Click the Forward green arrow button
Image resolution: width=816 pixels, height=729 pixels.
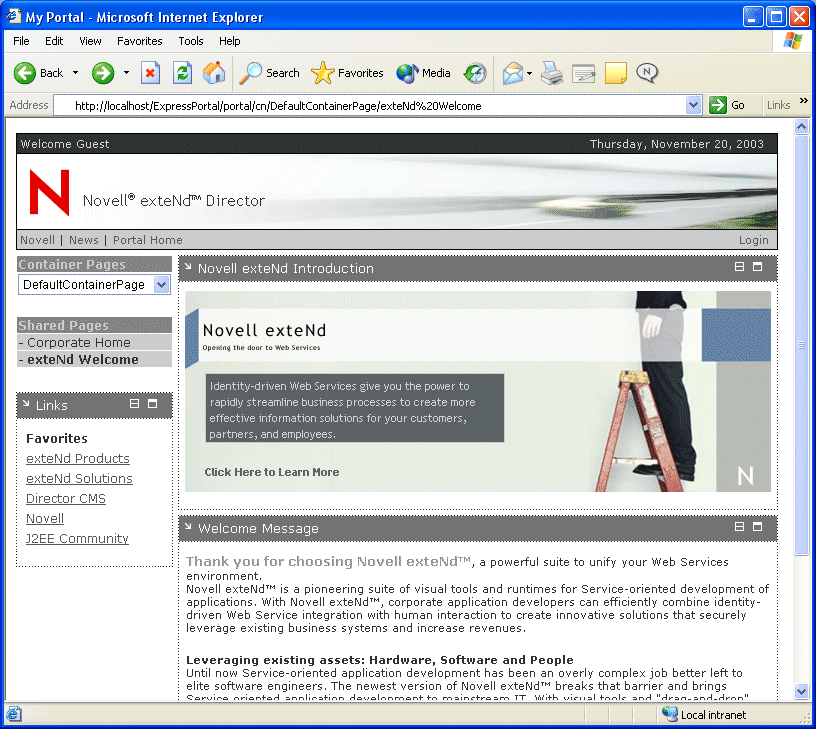point(103,73)
